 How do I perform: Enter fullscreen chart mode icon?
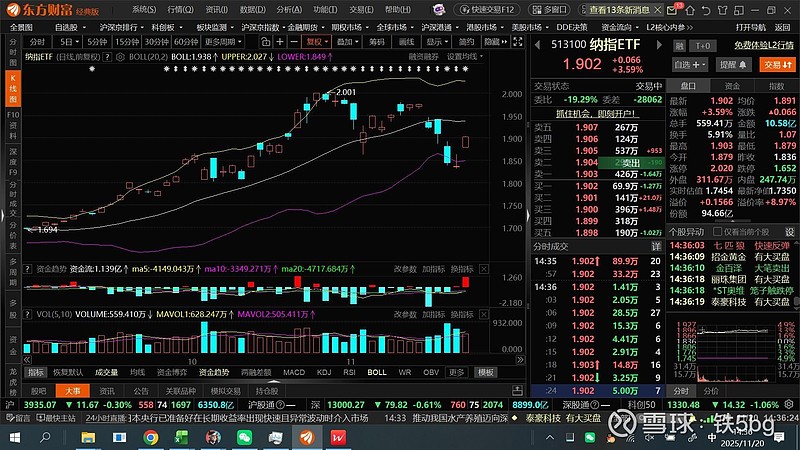(x=517, y=42)
